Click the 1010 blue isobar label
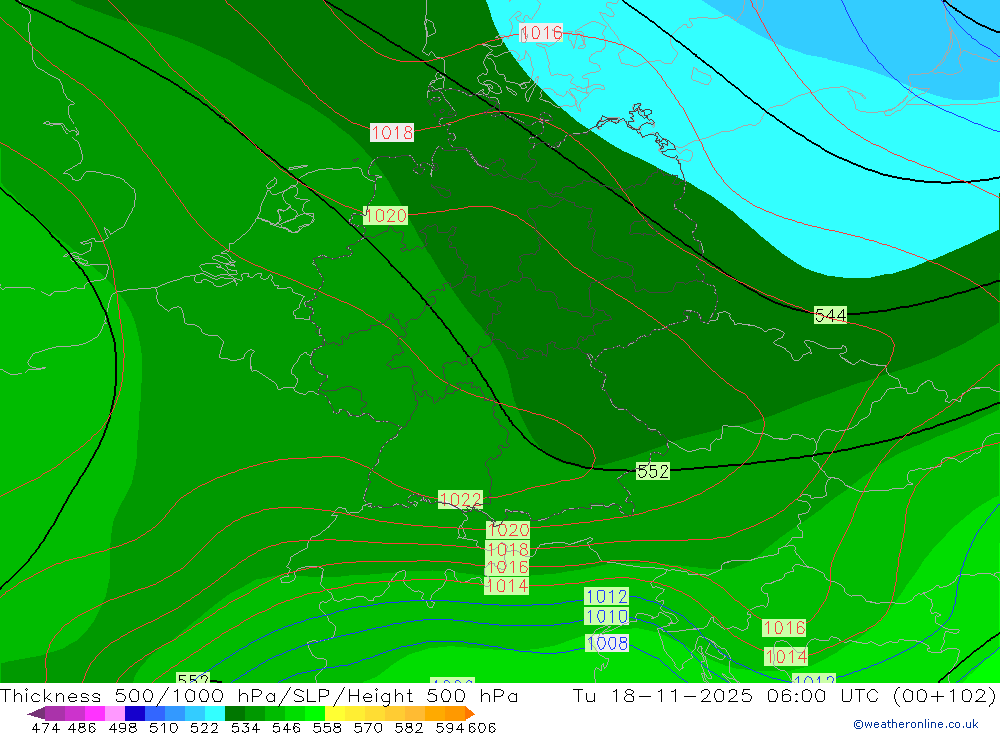1000x733 pixels. 607,617
